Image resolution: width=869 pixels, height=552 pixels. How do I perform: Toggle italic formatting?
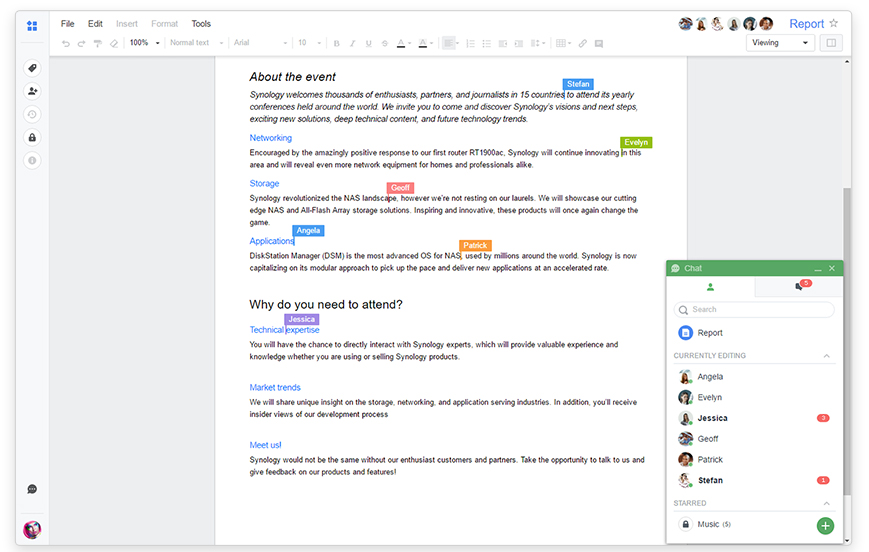coord(352,43)
